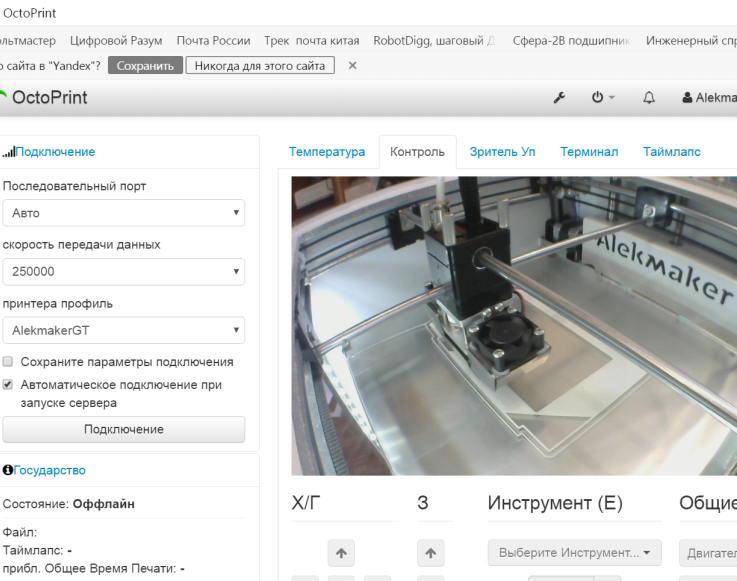Switch to the Таймлапс tab

pos(672,152)
